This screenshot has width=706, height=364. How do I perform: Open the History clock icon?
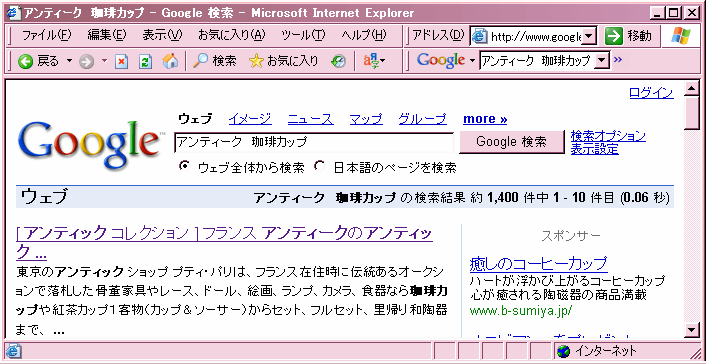[x=338, y=61]
